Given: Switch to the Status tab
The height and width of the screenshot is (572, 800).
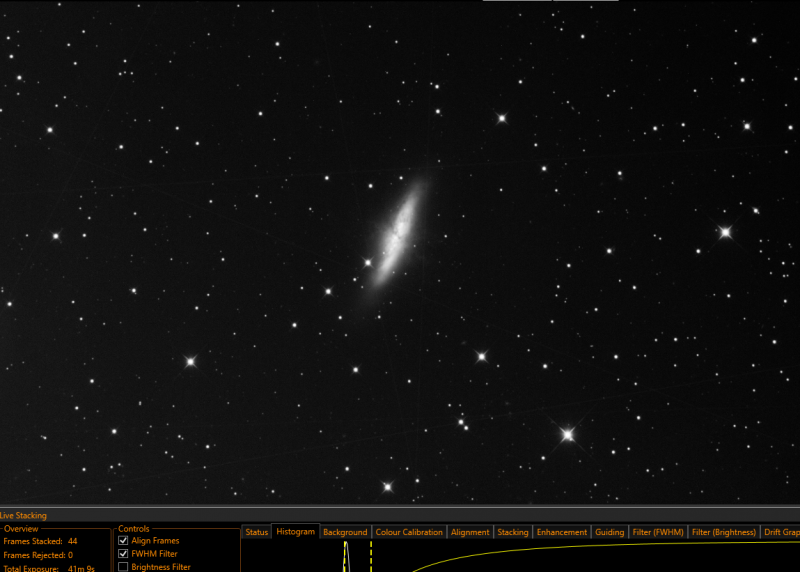Looking at the screenshot, I should pos(257,532).
